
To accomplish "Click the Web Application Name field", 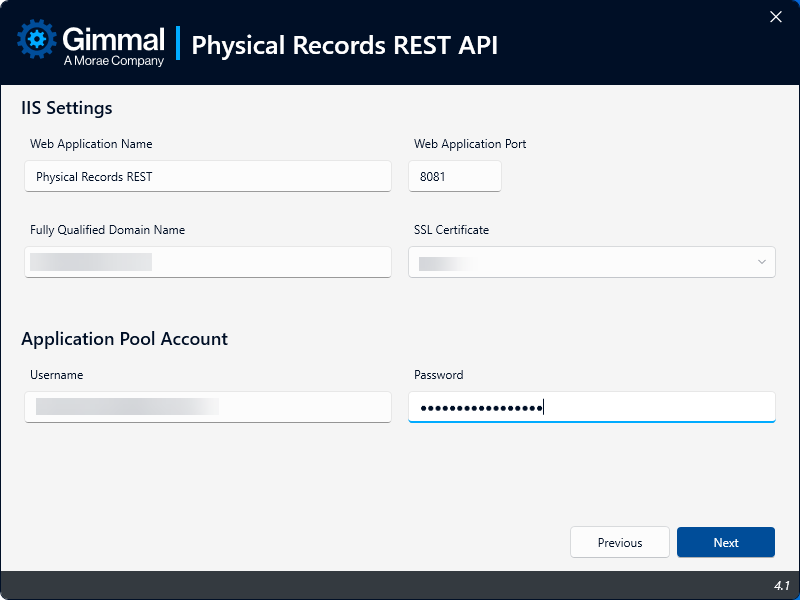I will 208,176.
